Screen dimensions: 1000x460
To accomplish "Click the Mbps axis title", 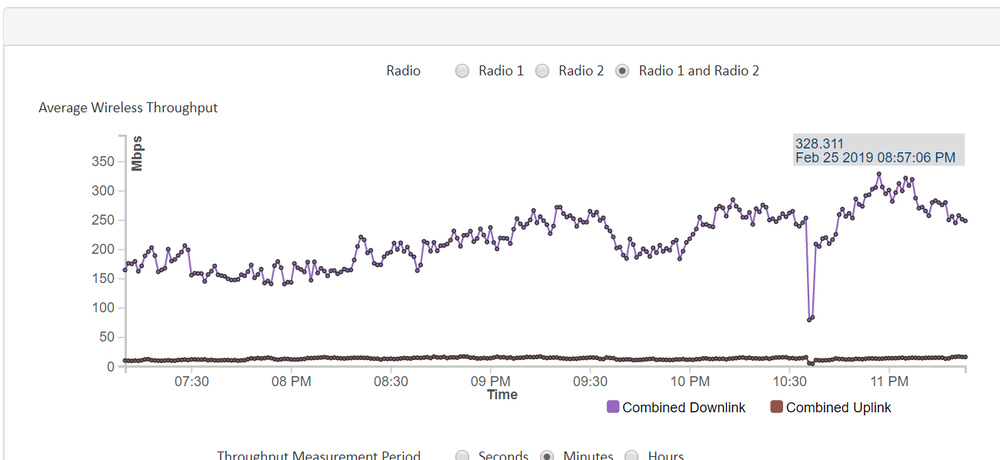I will 136,154.
